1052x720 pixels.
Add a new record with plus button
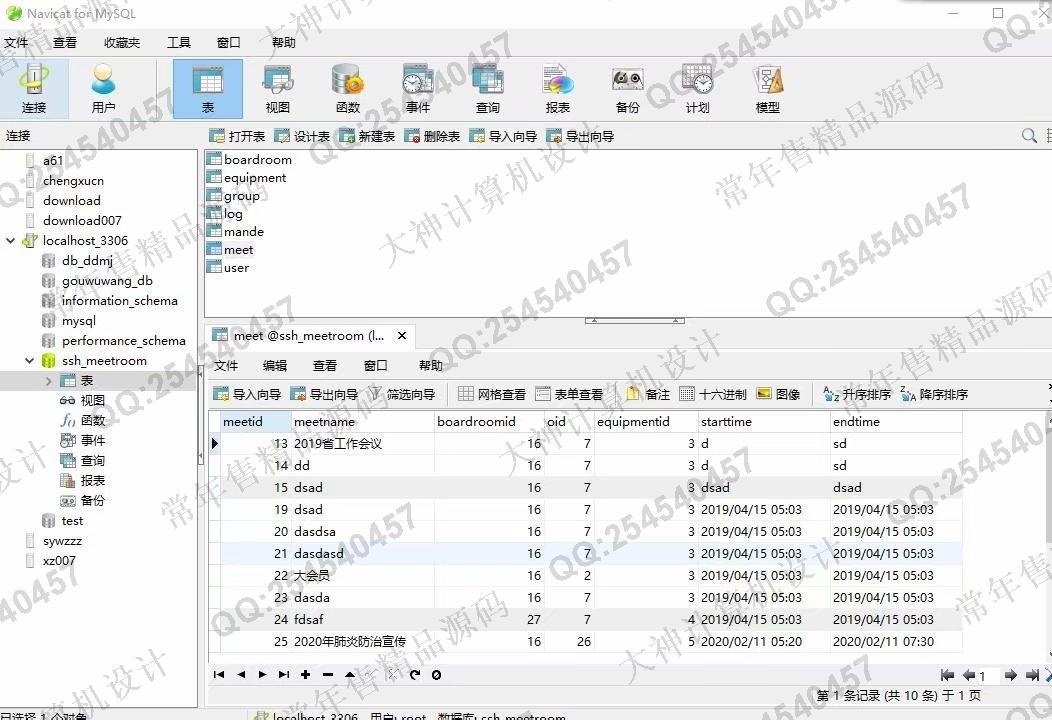305,674
